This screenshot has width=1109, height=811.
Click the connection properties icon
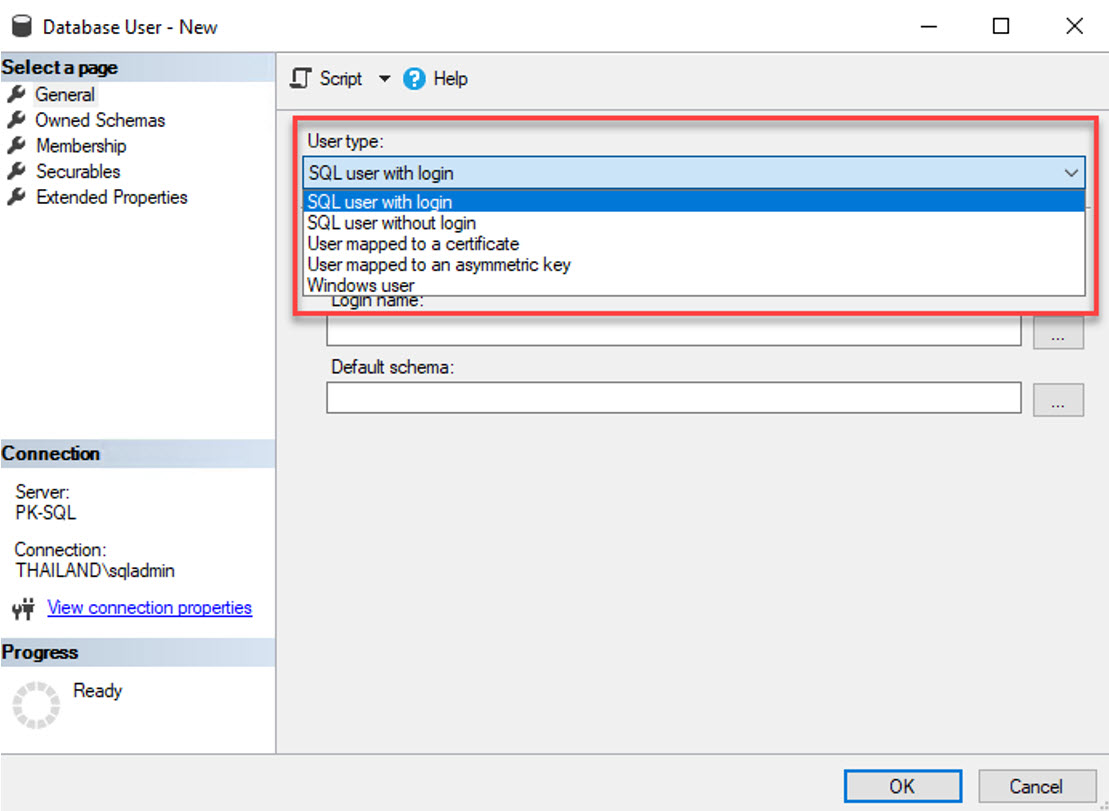coord(22,608)
